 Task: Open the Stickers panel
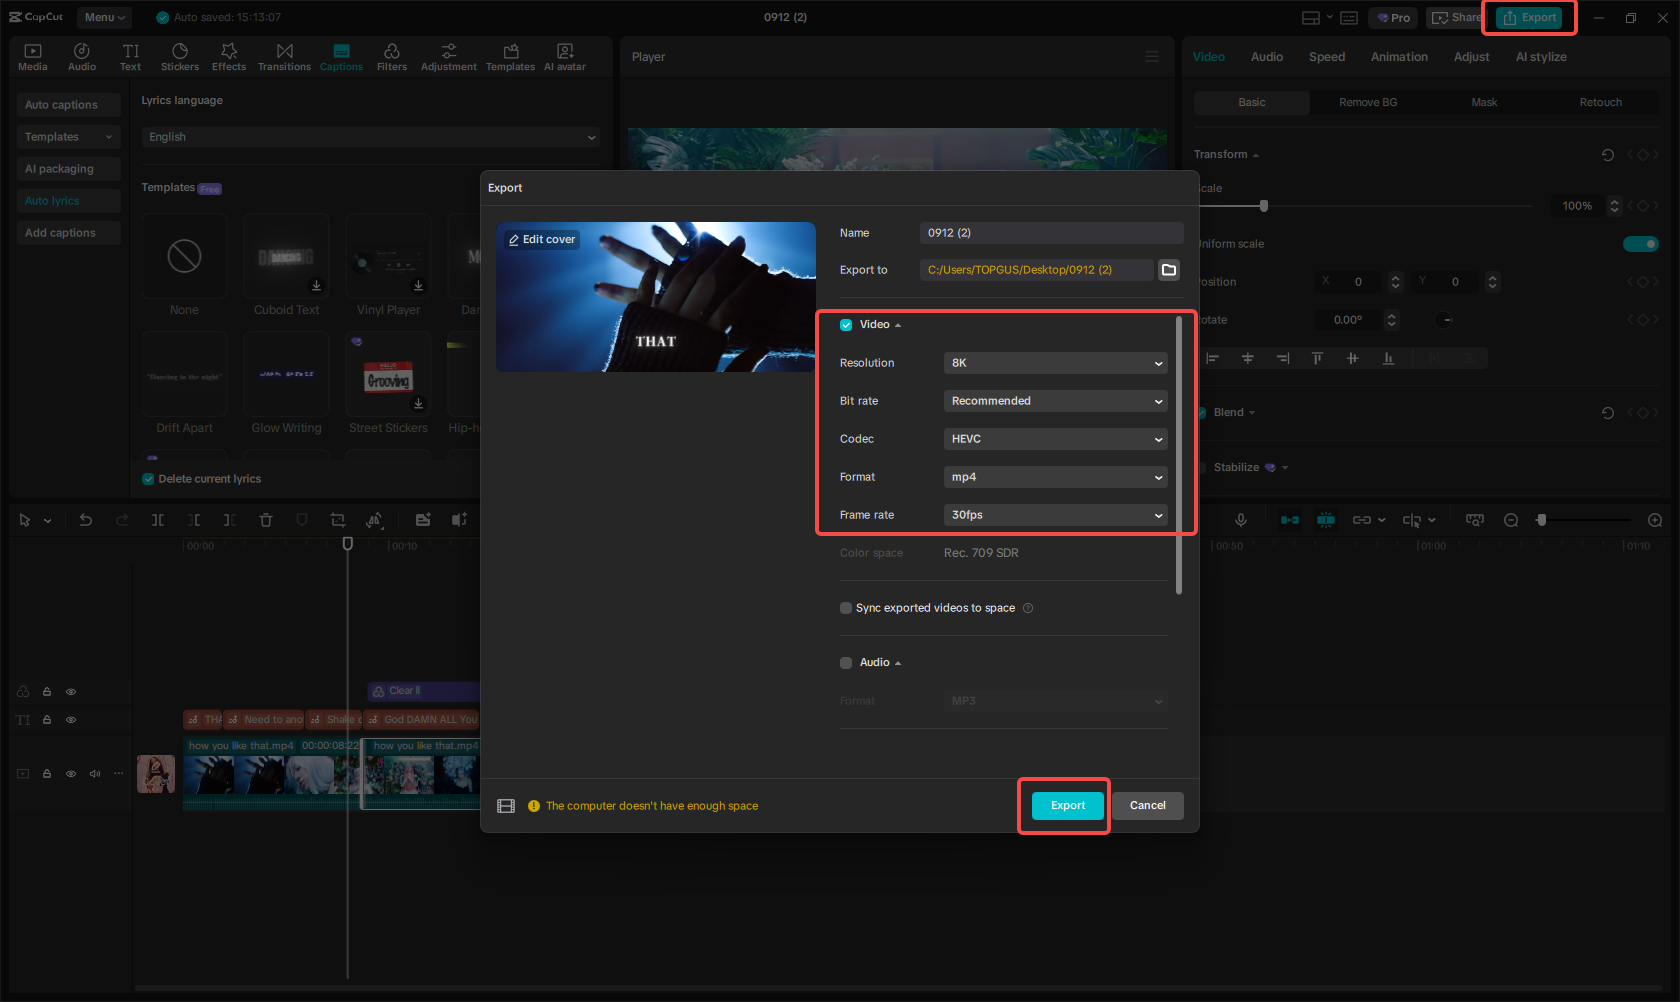pos(180,55)
